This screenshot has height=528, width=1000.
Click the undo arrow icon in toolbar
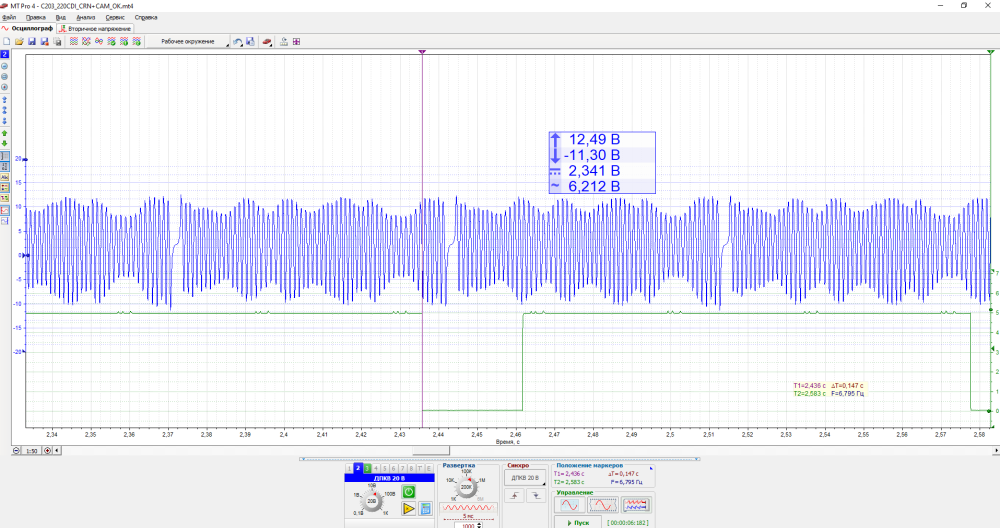[x=237, y=42]
